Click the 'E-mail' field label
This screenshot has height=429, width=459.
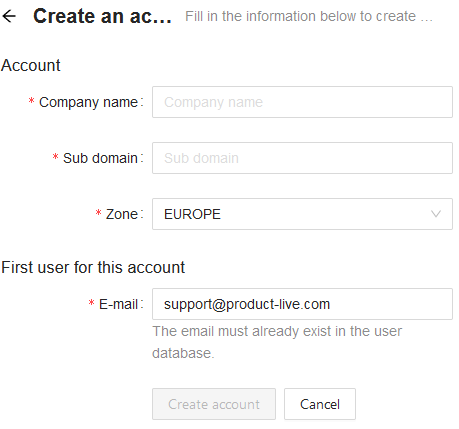[x=118, y=304]
